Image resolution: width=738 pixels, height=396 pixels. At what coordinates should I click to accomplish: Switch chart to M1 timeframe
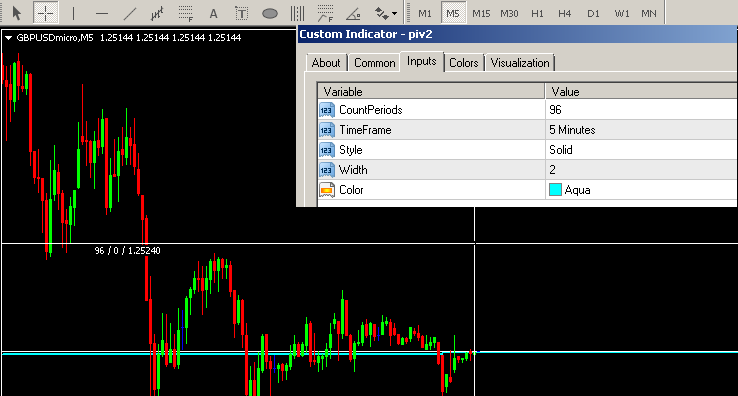tap(425, 13)
